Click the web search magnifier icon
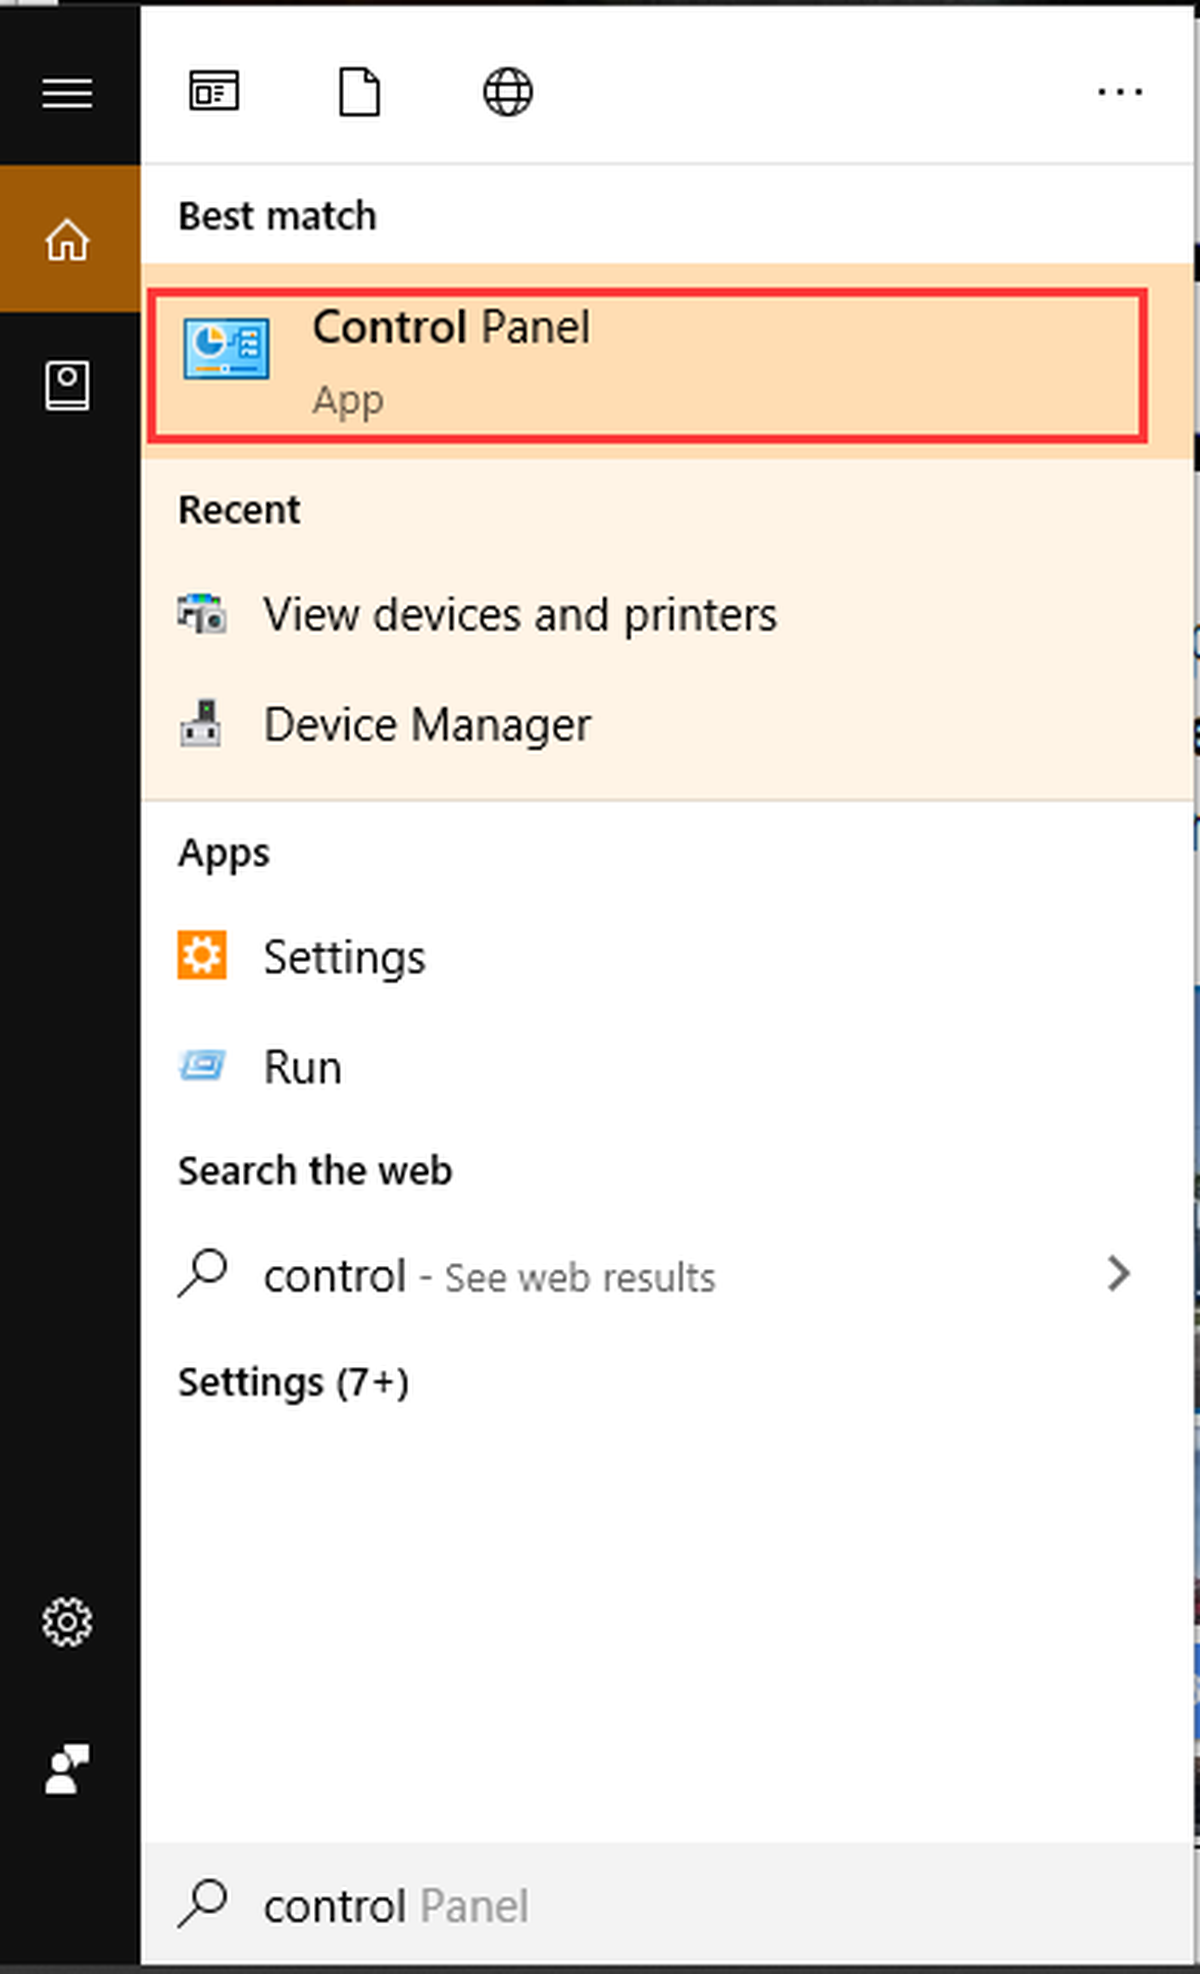Image resolution: width=1200 pixels, height=1974 pixels. coord(203,1274)
